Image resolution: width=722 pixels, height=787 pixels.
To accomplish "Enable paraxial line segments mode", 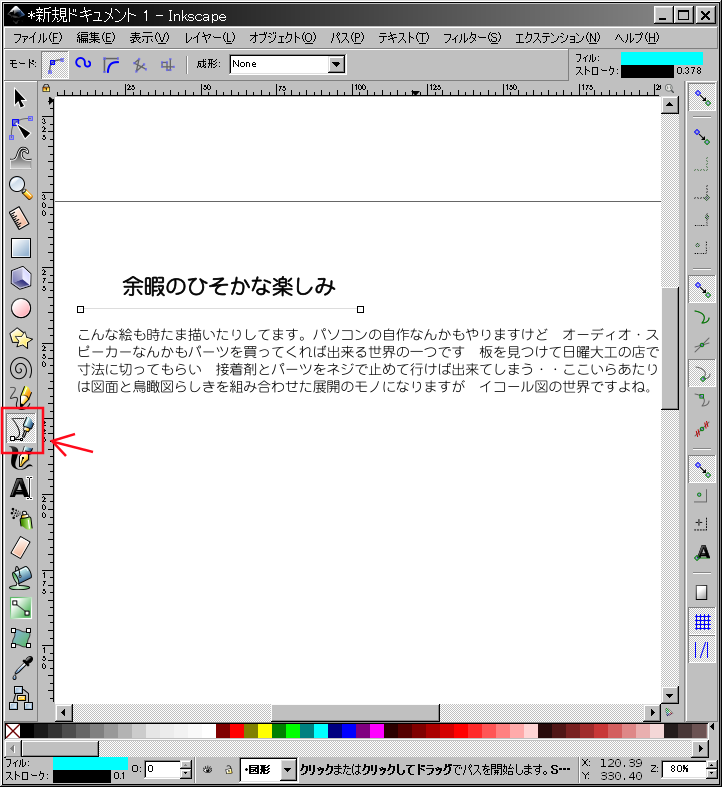I will pyautogui.click(x=168, y=65).
